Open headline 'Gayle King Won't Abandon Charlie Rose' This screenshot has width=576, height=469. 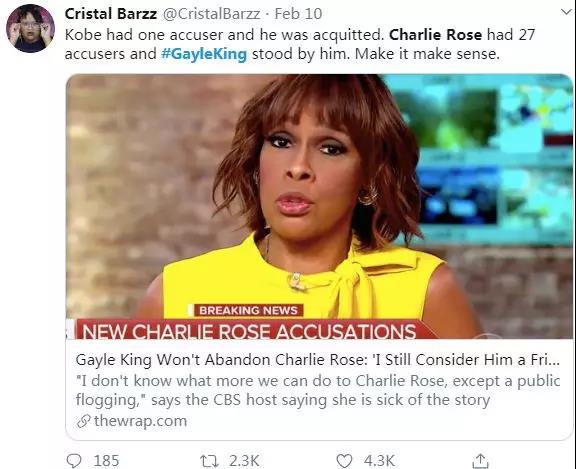[317, 360]
